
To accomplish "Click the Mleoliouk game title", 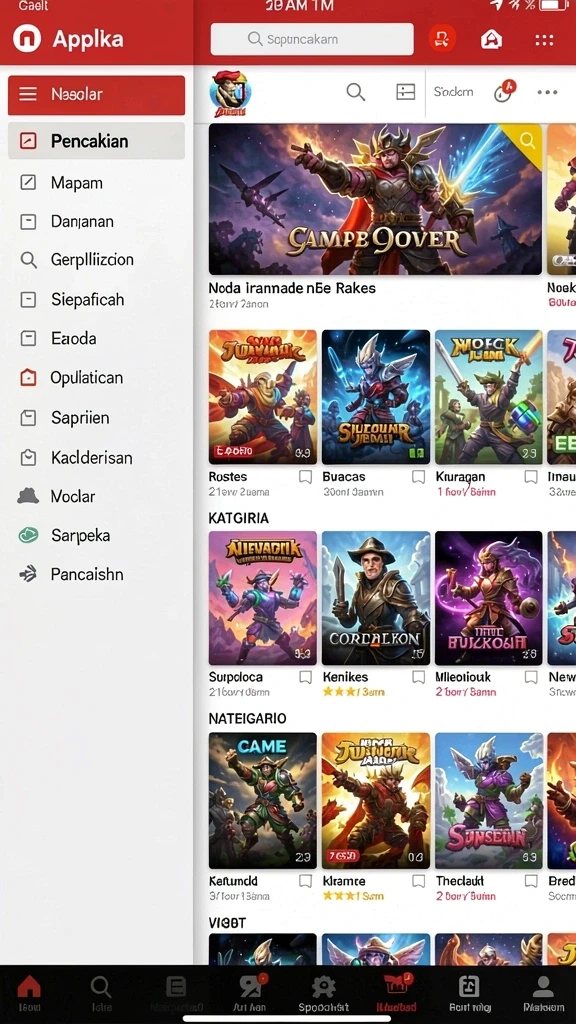I will pyautogui.click(x=463, y=677).
